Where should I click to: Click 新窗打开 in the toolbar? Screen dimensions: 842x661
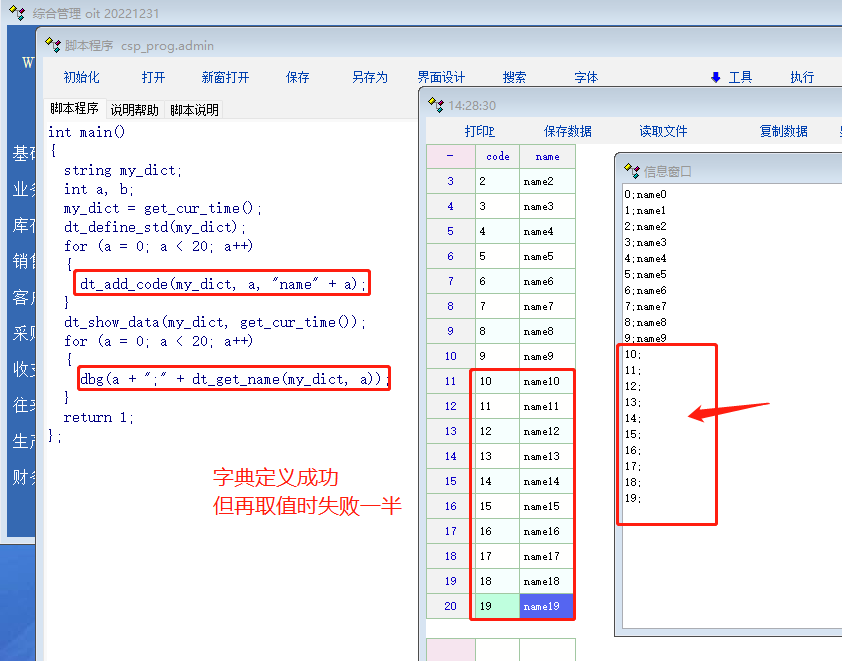click(225, 77)
